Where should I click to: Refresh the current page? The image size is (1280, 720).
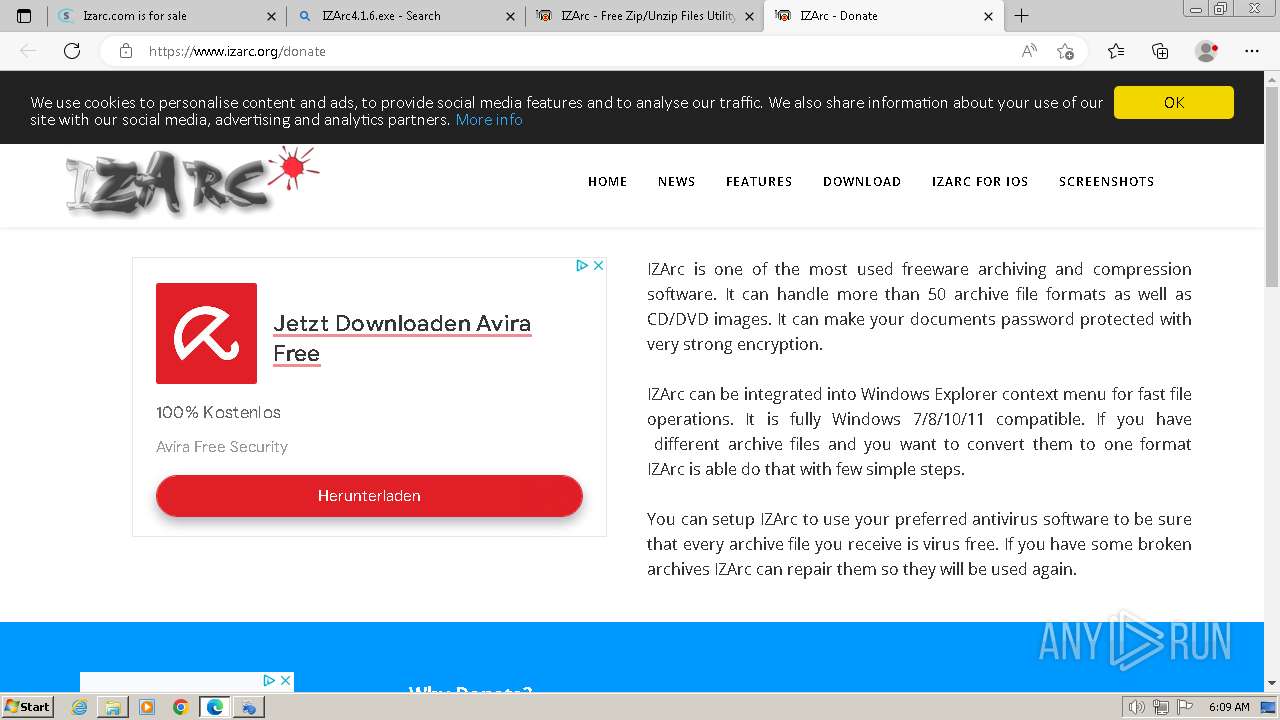[x=72, y=51]
